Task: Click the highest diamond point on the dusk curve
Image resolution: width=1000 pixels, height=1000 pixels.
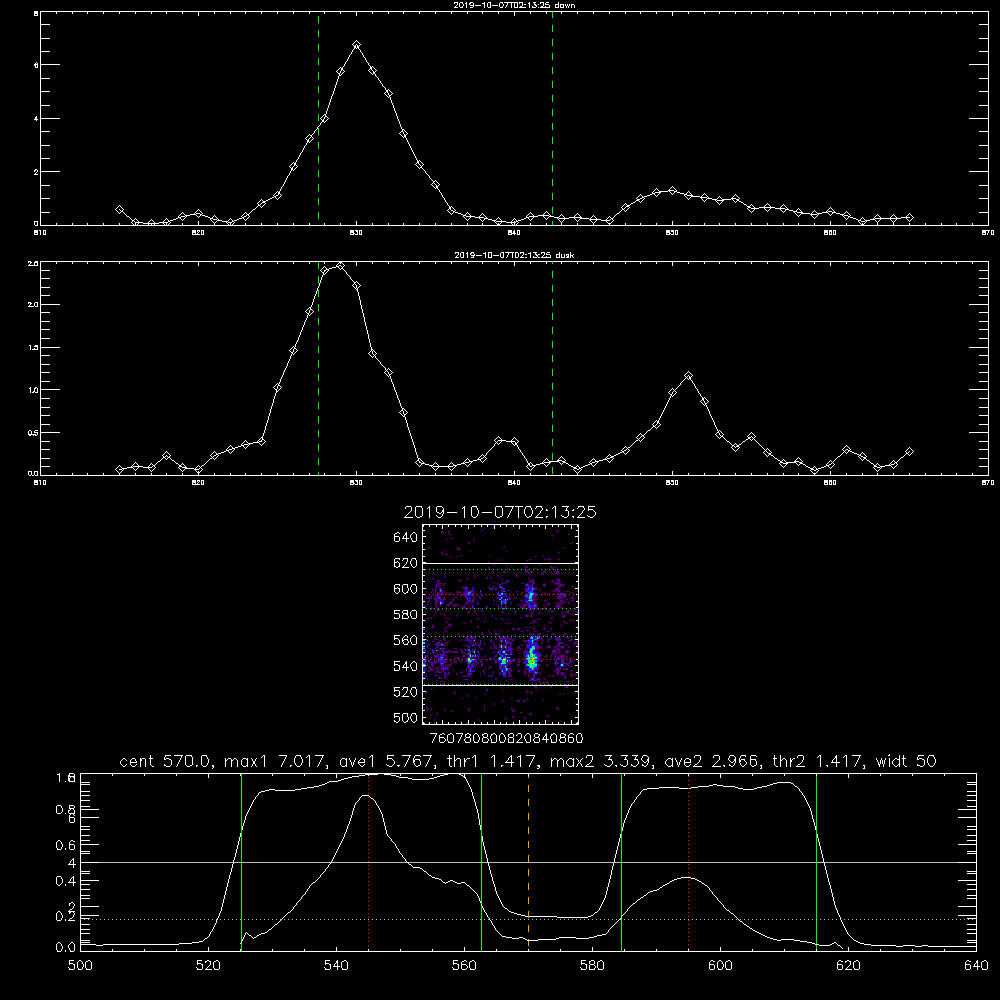Action: (x=341, y=266)
